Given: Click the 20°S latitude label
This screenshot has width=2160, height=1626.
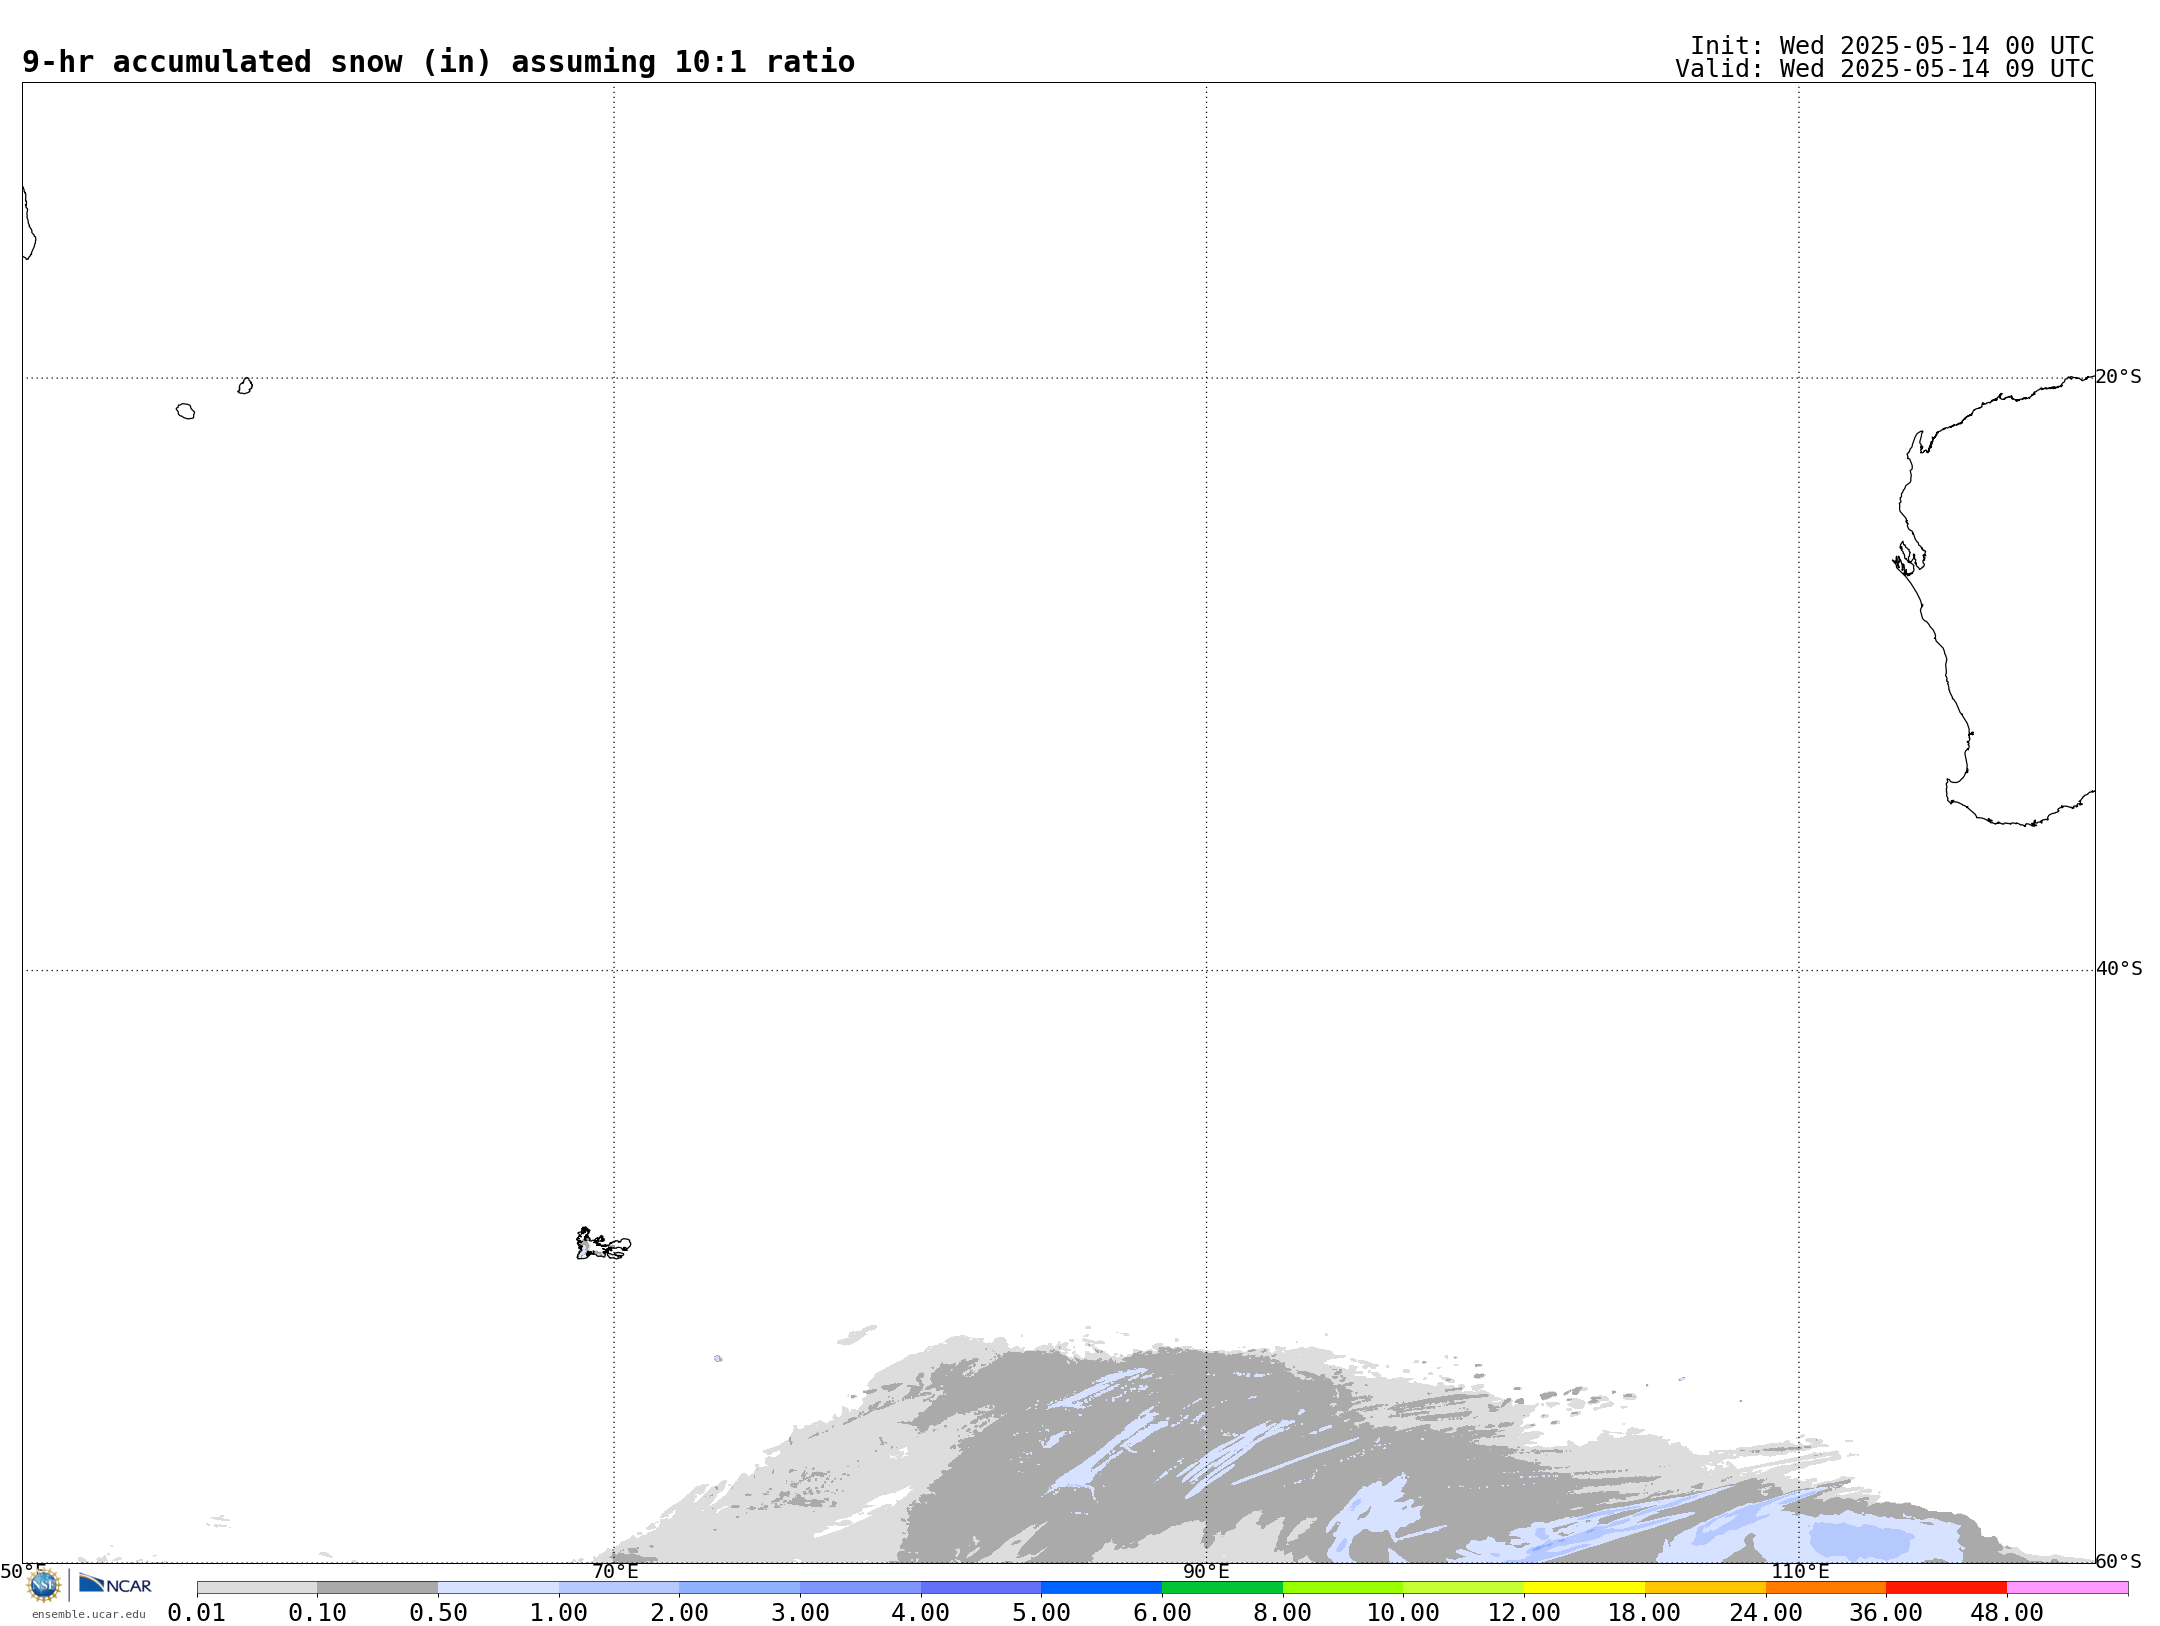Looking at the screenshot, I should coord(2119,377).
